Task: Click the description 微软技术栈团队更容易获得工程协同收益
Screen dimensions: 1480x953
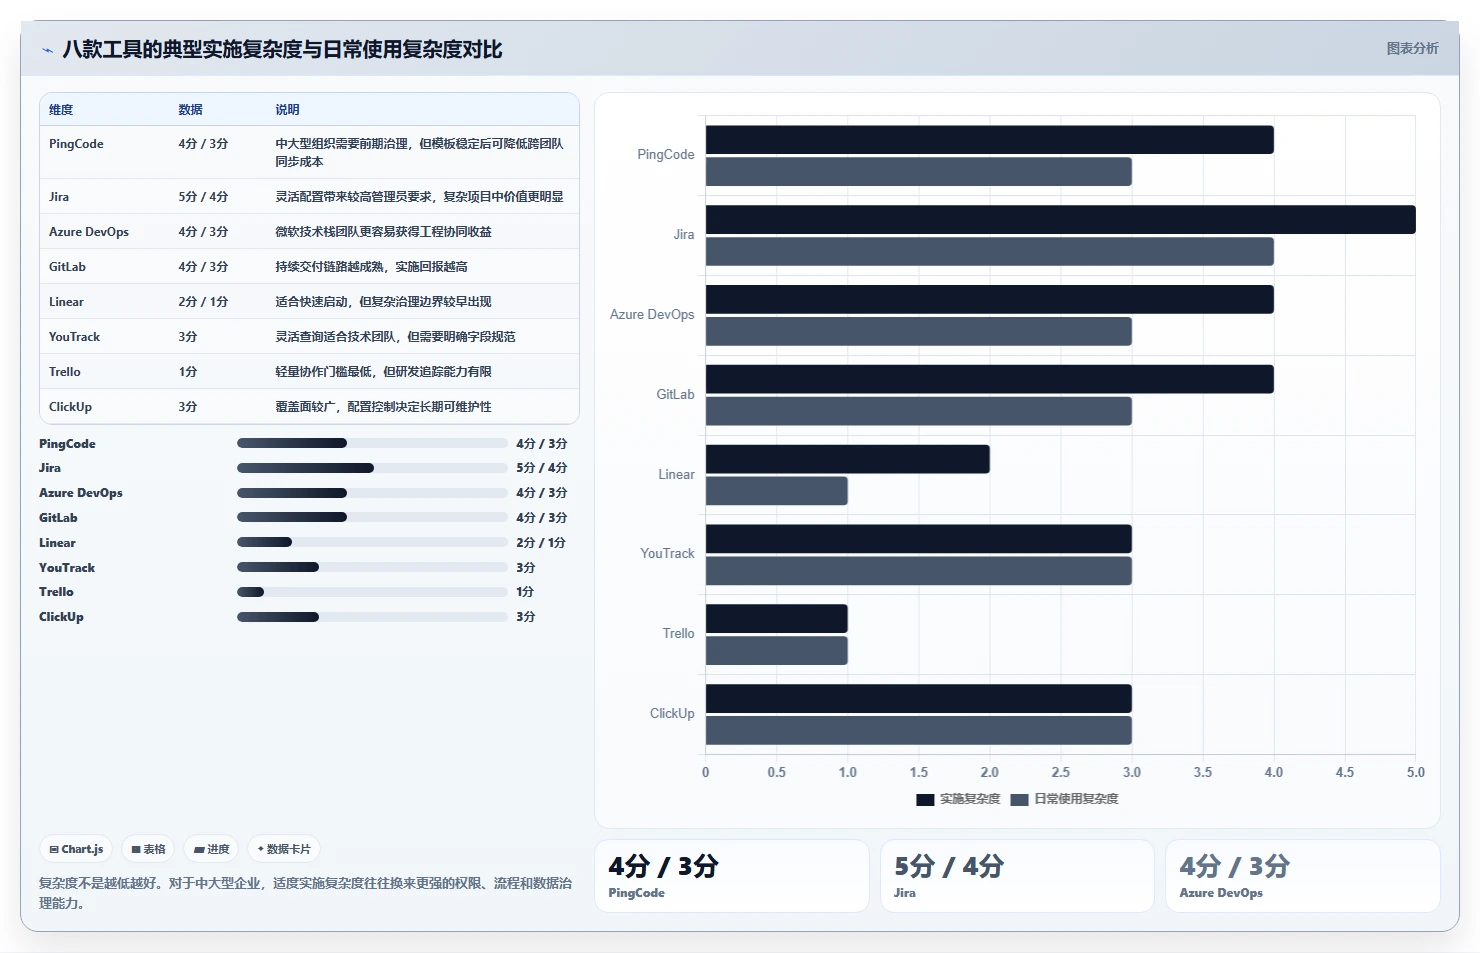Action: coord(383,232)
